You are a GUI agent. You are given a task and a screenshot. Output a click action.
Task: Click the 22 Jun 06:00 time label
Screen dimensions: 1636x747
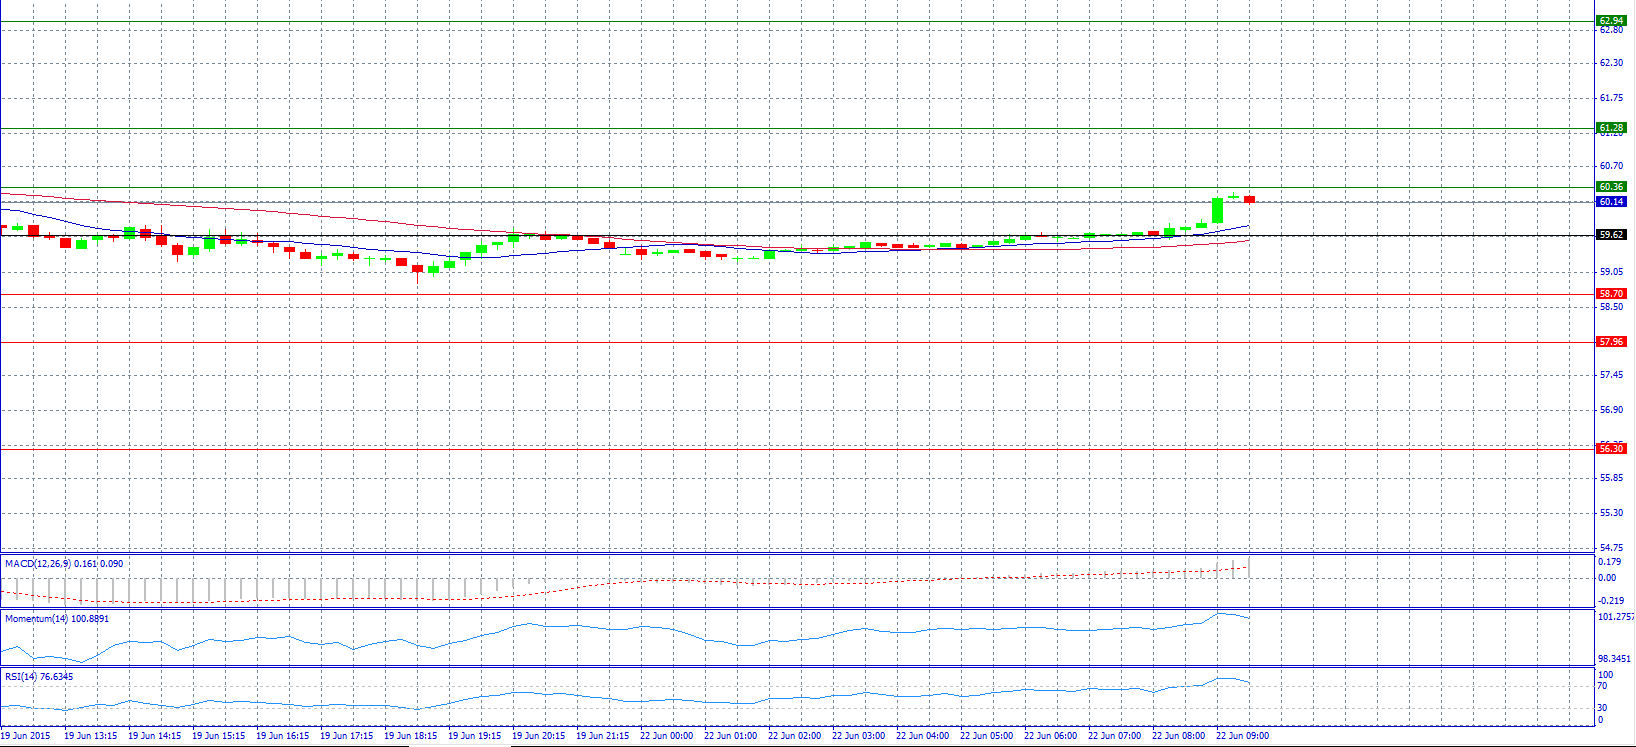coord(1050,736)
